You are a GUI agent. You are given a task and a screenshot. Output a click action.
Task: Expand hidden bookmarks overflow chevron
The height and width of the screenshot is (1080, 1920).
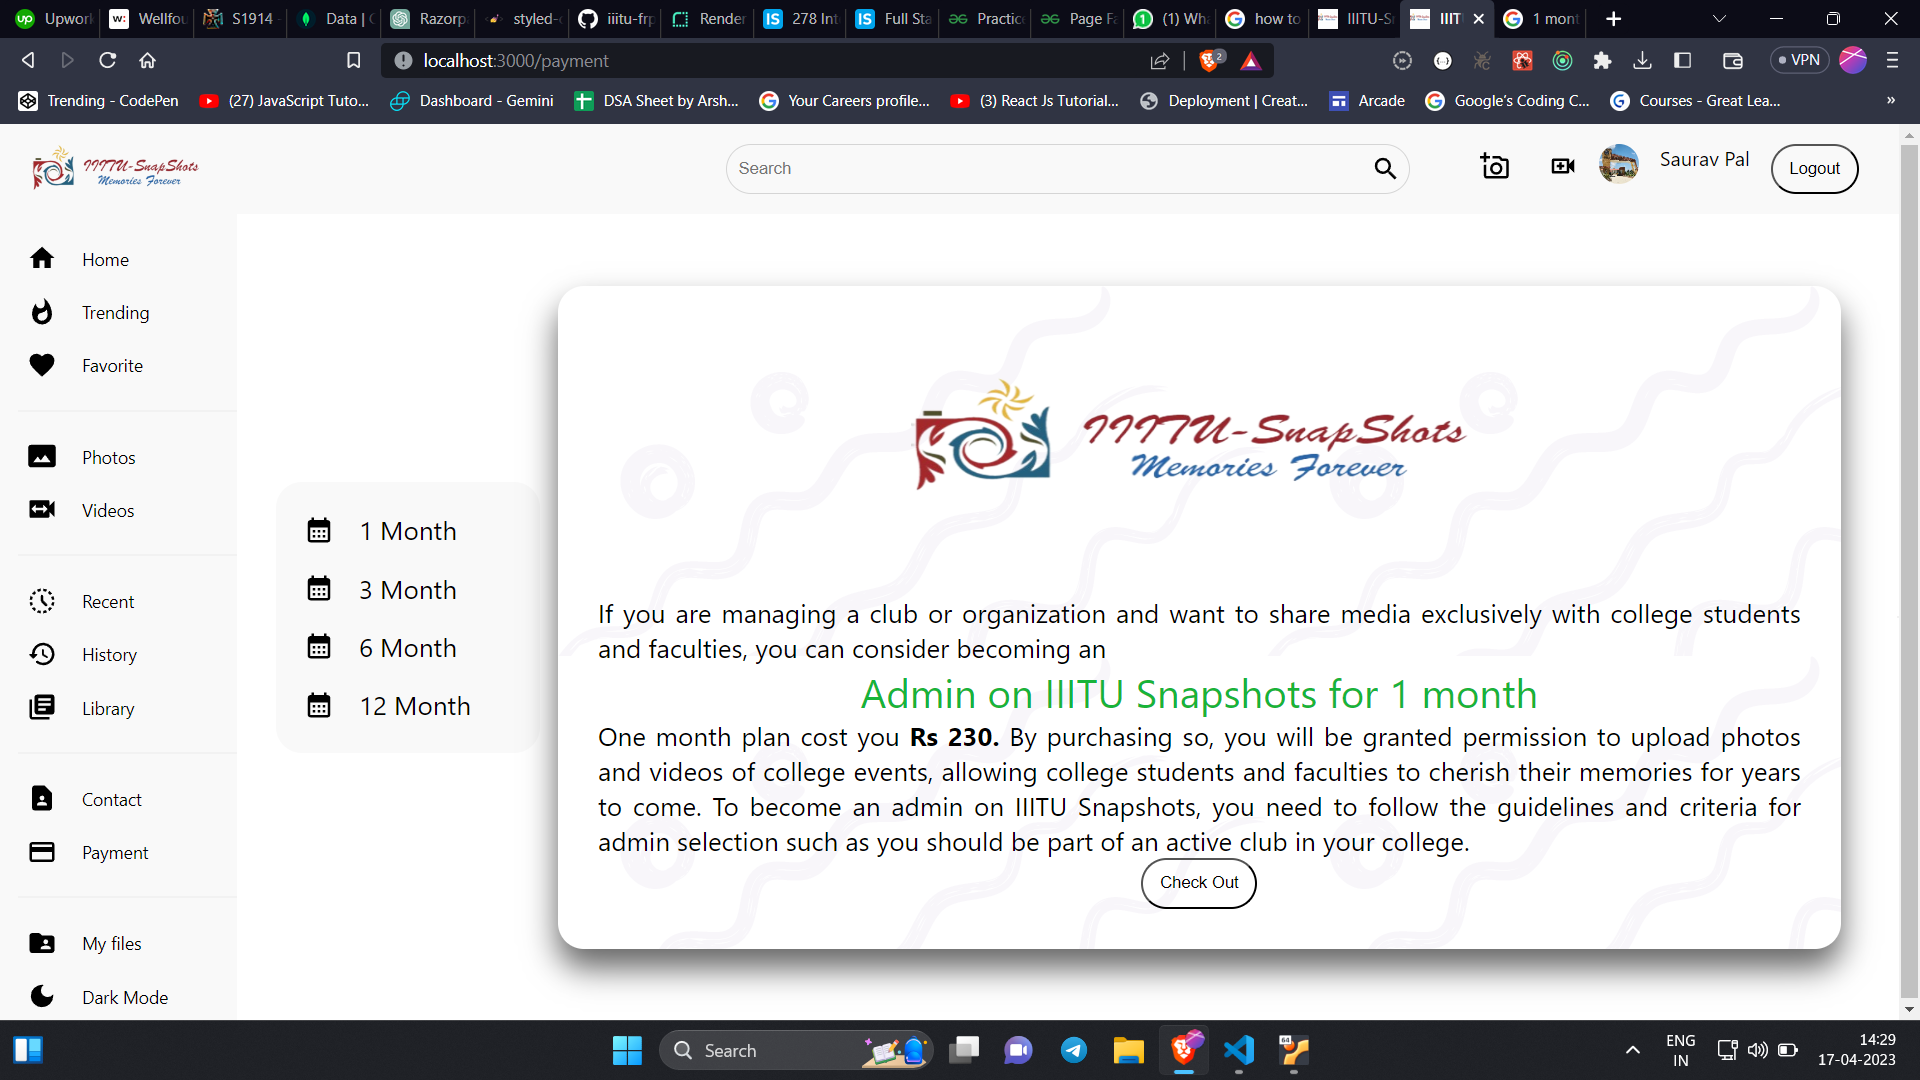[x=1890, y=101]
